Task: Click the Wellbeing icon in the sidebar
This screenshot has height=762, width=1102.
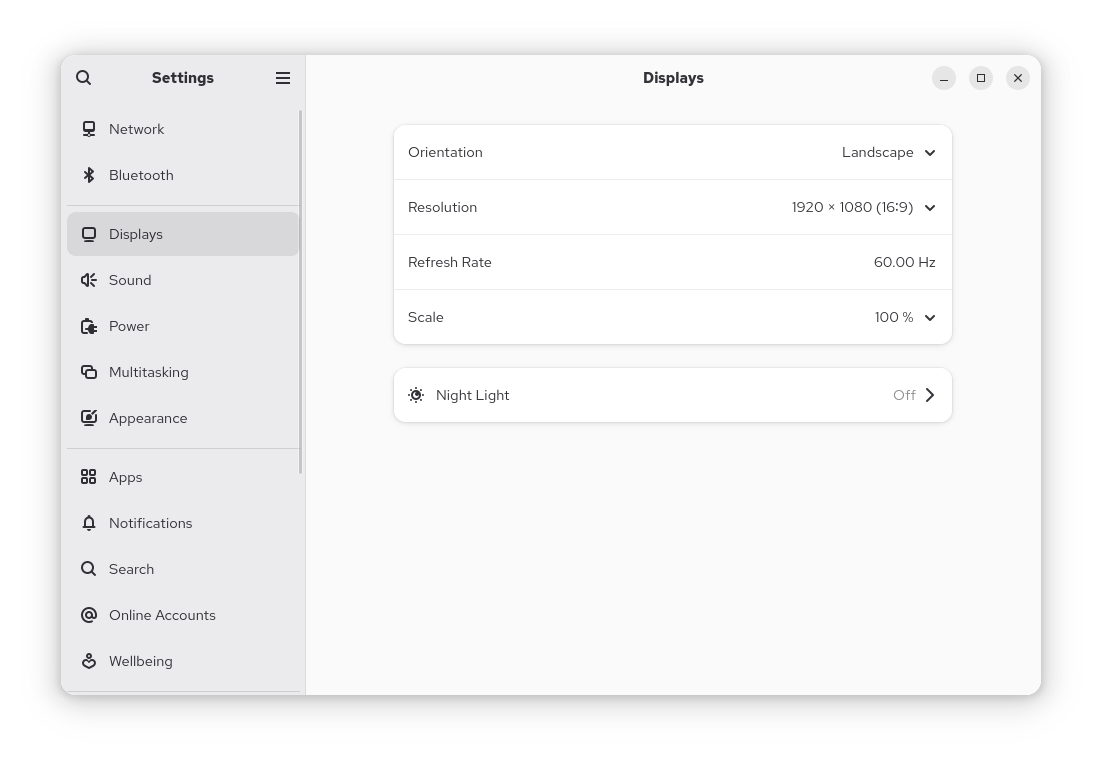Action: tap(89, 661)
